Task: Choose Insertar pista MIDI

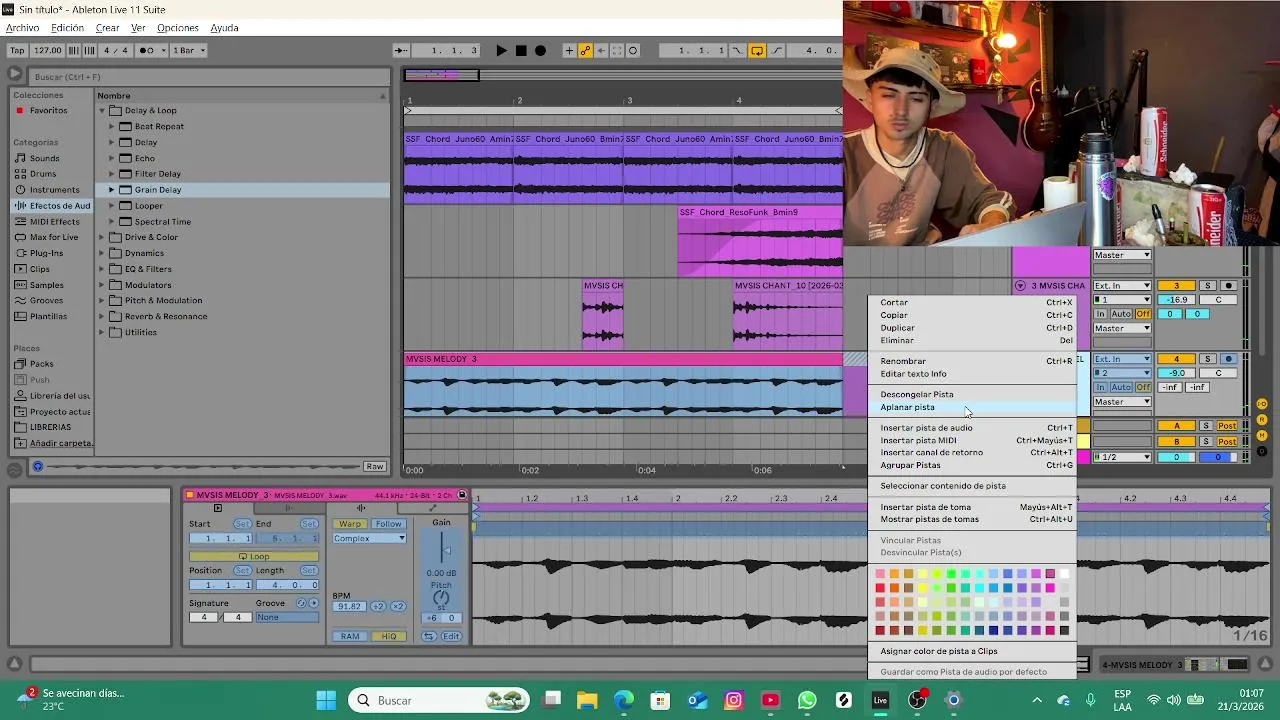Action: [x=971, y=440]
